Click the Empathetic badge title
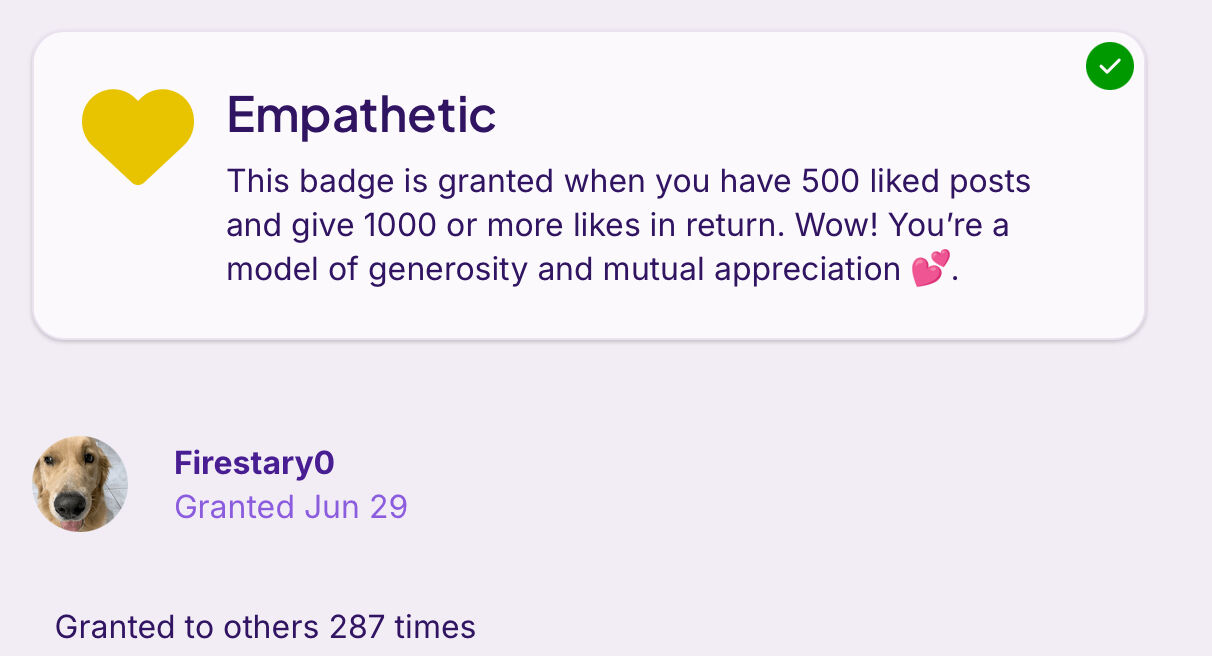 point(361,115)
